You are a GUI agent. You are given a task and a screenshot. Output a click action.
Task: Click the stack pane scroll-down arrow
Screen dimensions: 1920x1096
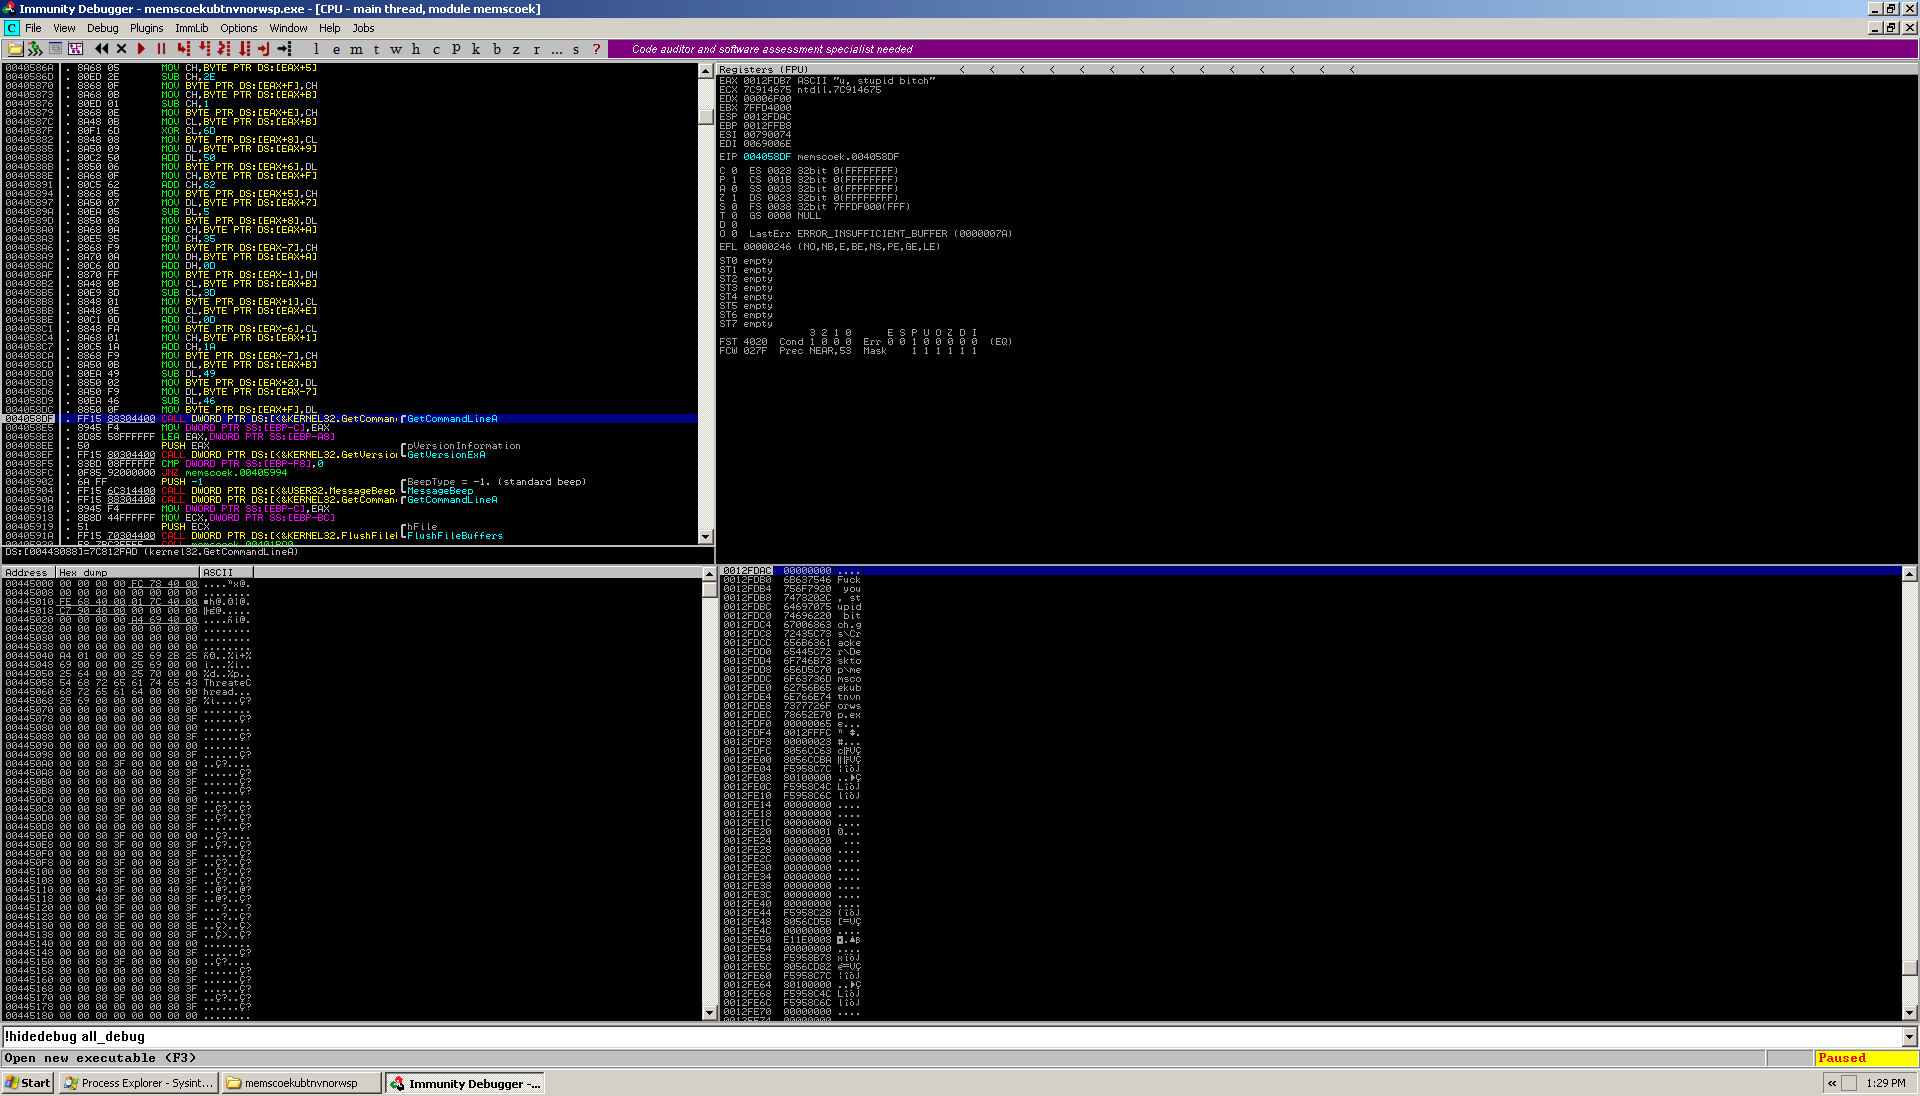coord(1909,1012)
